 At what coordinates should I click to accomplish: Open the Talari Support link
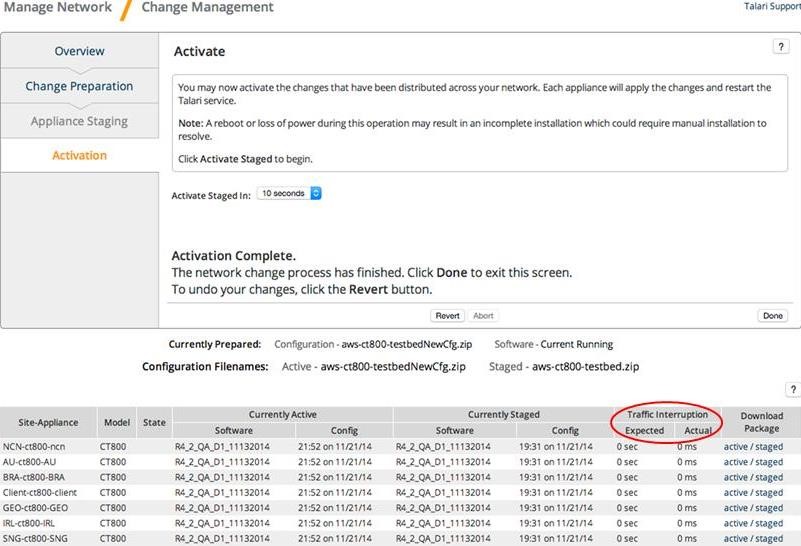(772, 6)
